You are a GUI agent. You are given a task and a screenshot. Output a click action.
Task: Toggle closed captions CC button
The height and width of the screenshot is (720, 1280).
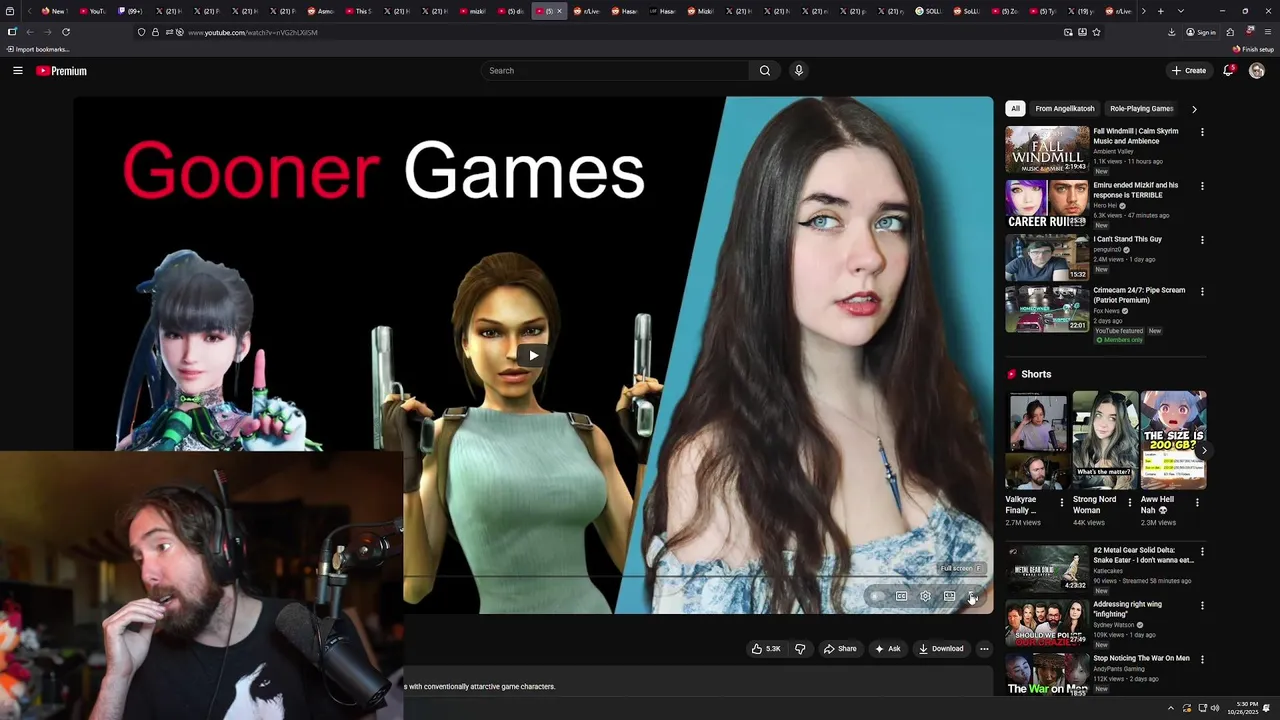pyautogui.click(x=901, y=596)
